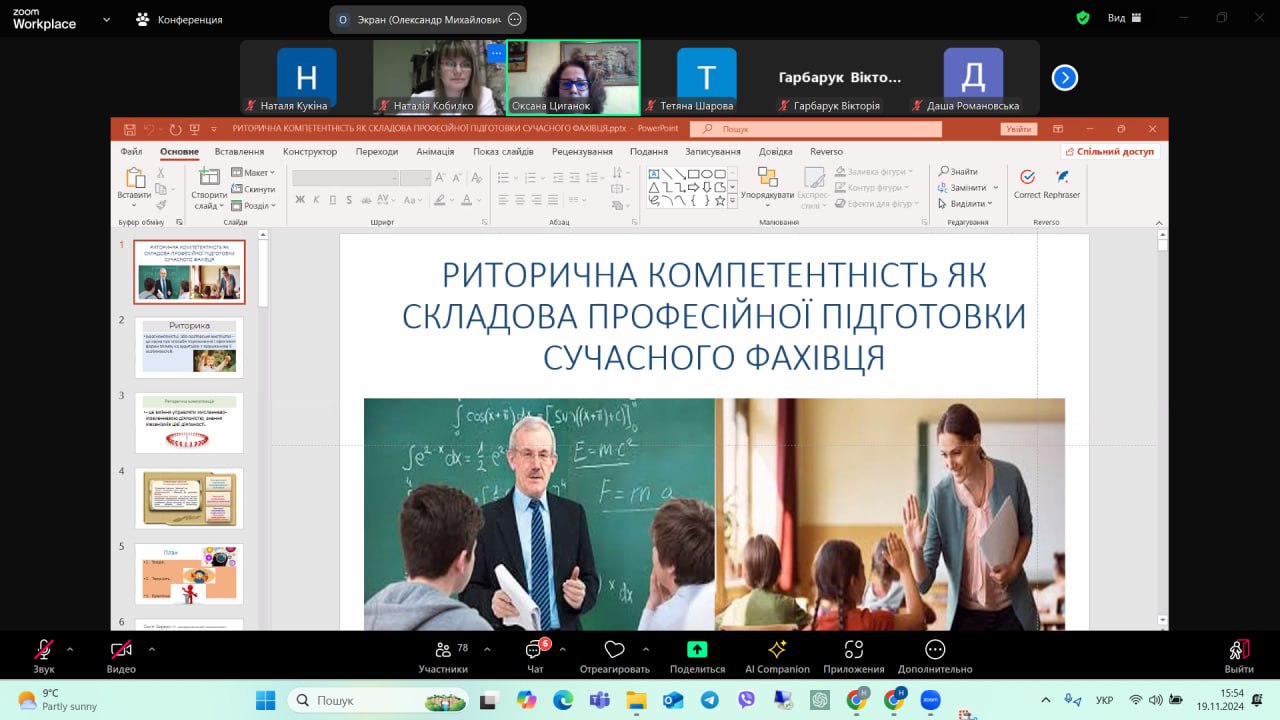
Task: Select slide 2 thumbnail titled Риторика
Action: 189,347
